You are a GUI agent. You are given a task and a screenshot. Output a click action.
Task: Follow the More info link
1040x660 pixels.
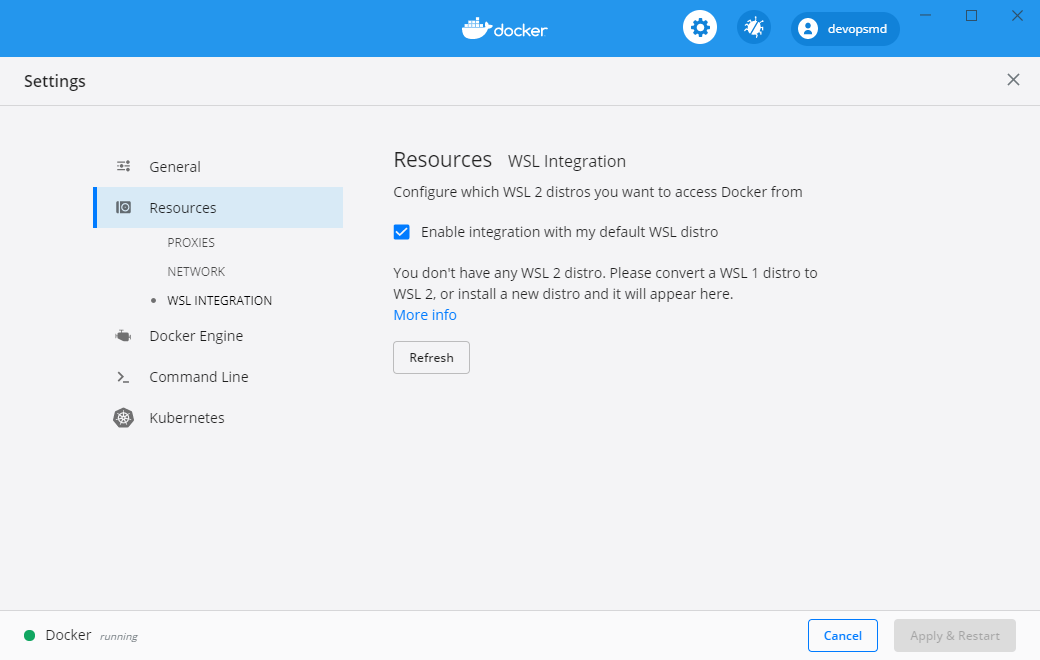[x=425, y=315]
